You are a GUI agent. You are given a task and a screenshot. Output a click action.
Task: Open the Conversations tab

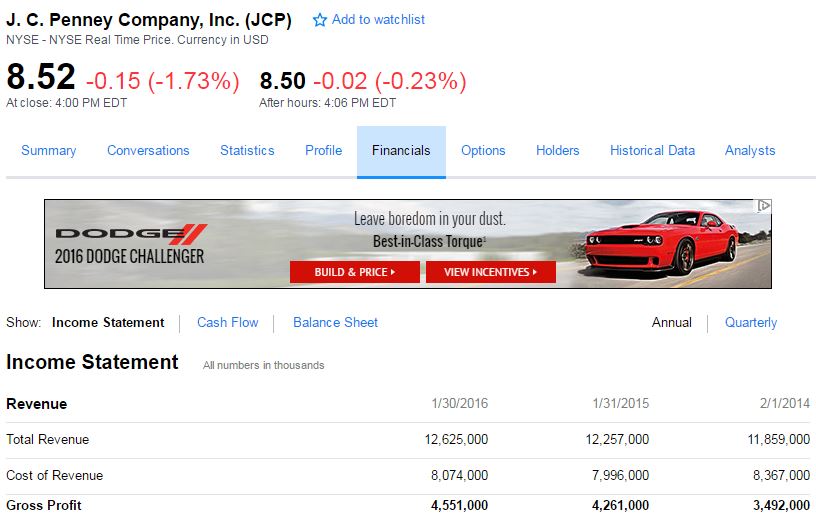148,150
